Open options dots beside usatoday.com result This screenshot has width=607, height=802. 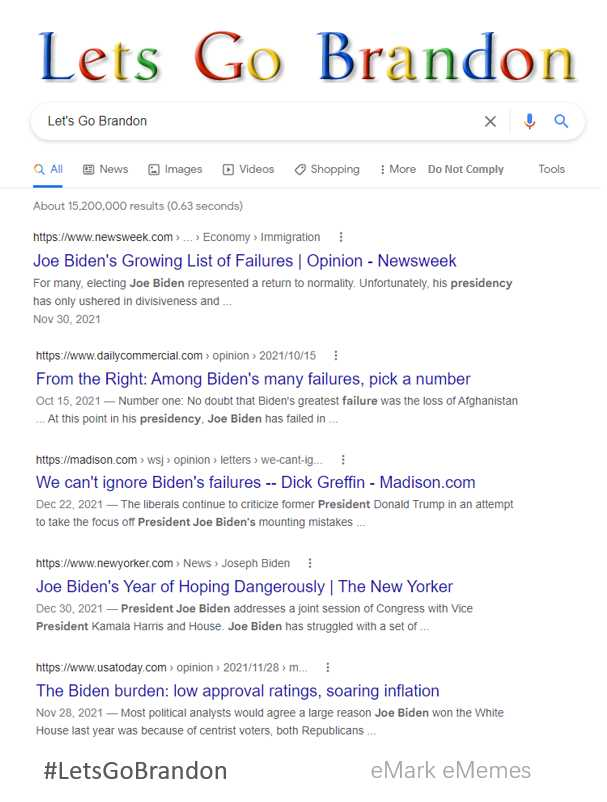tap(328, 667)
